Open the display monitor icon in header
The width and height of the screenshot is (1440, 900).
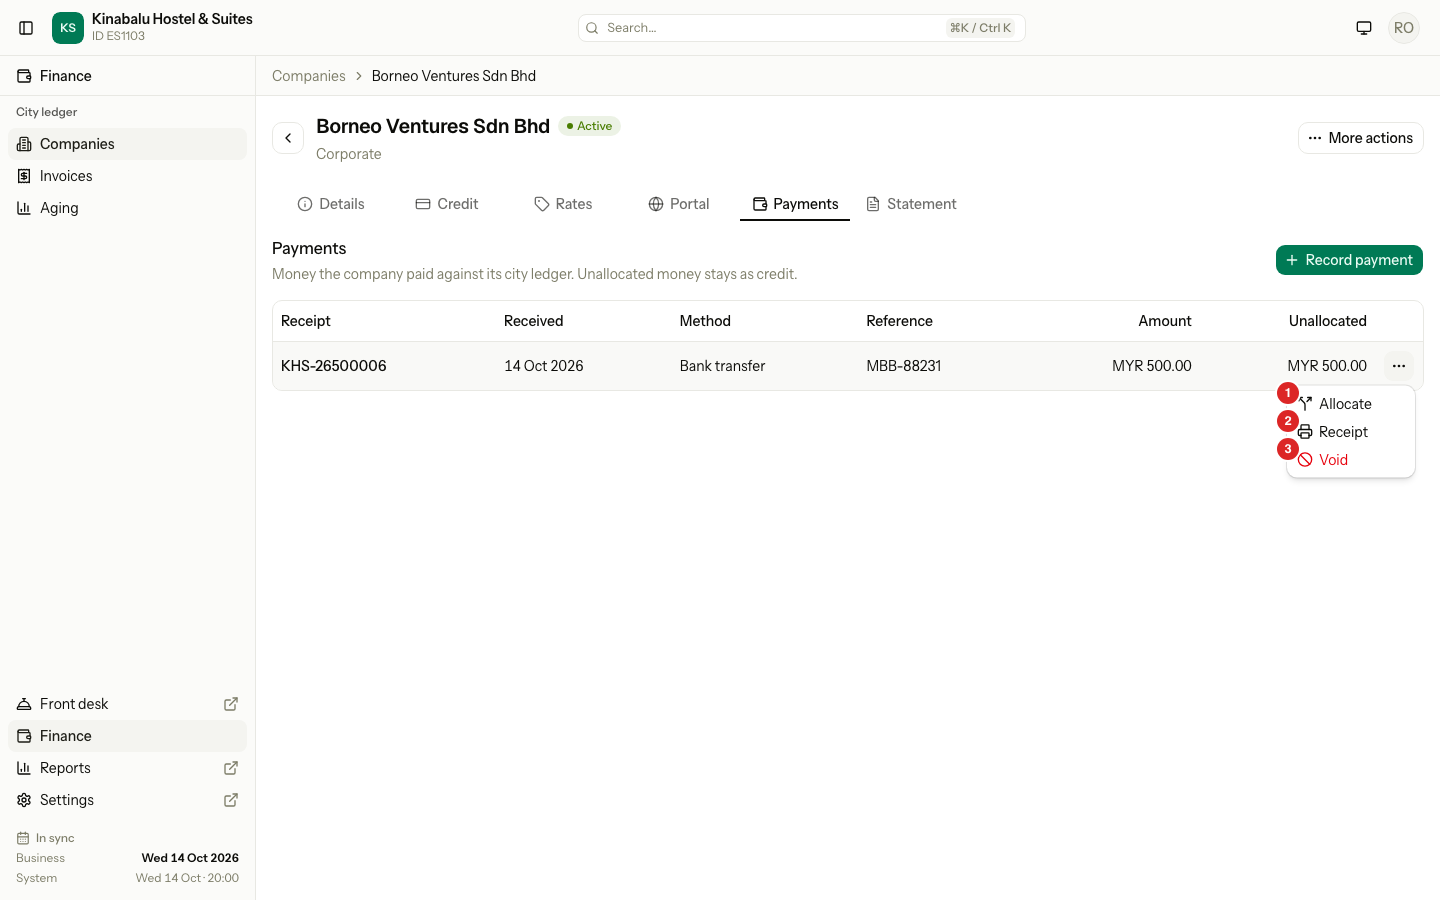(1364, 28)
